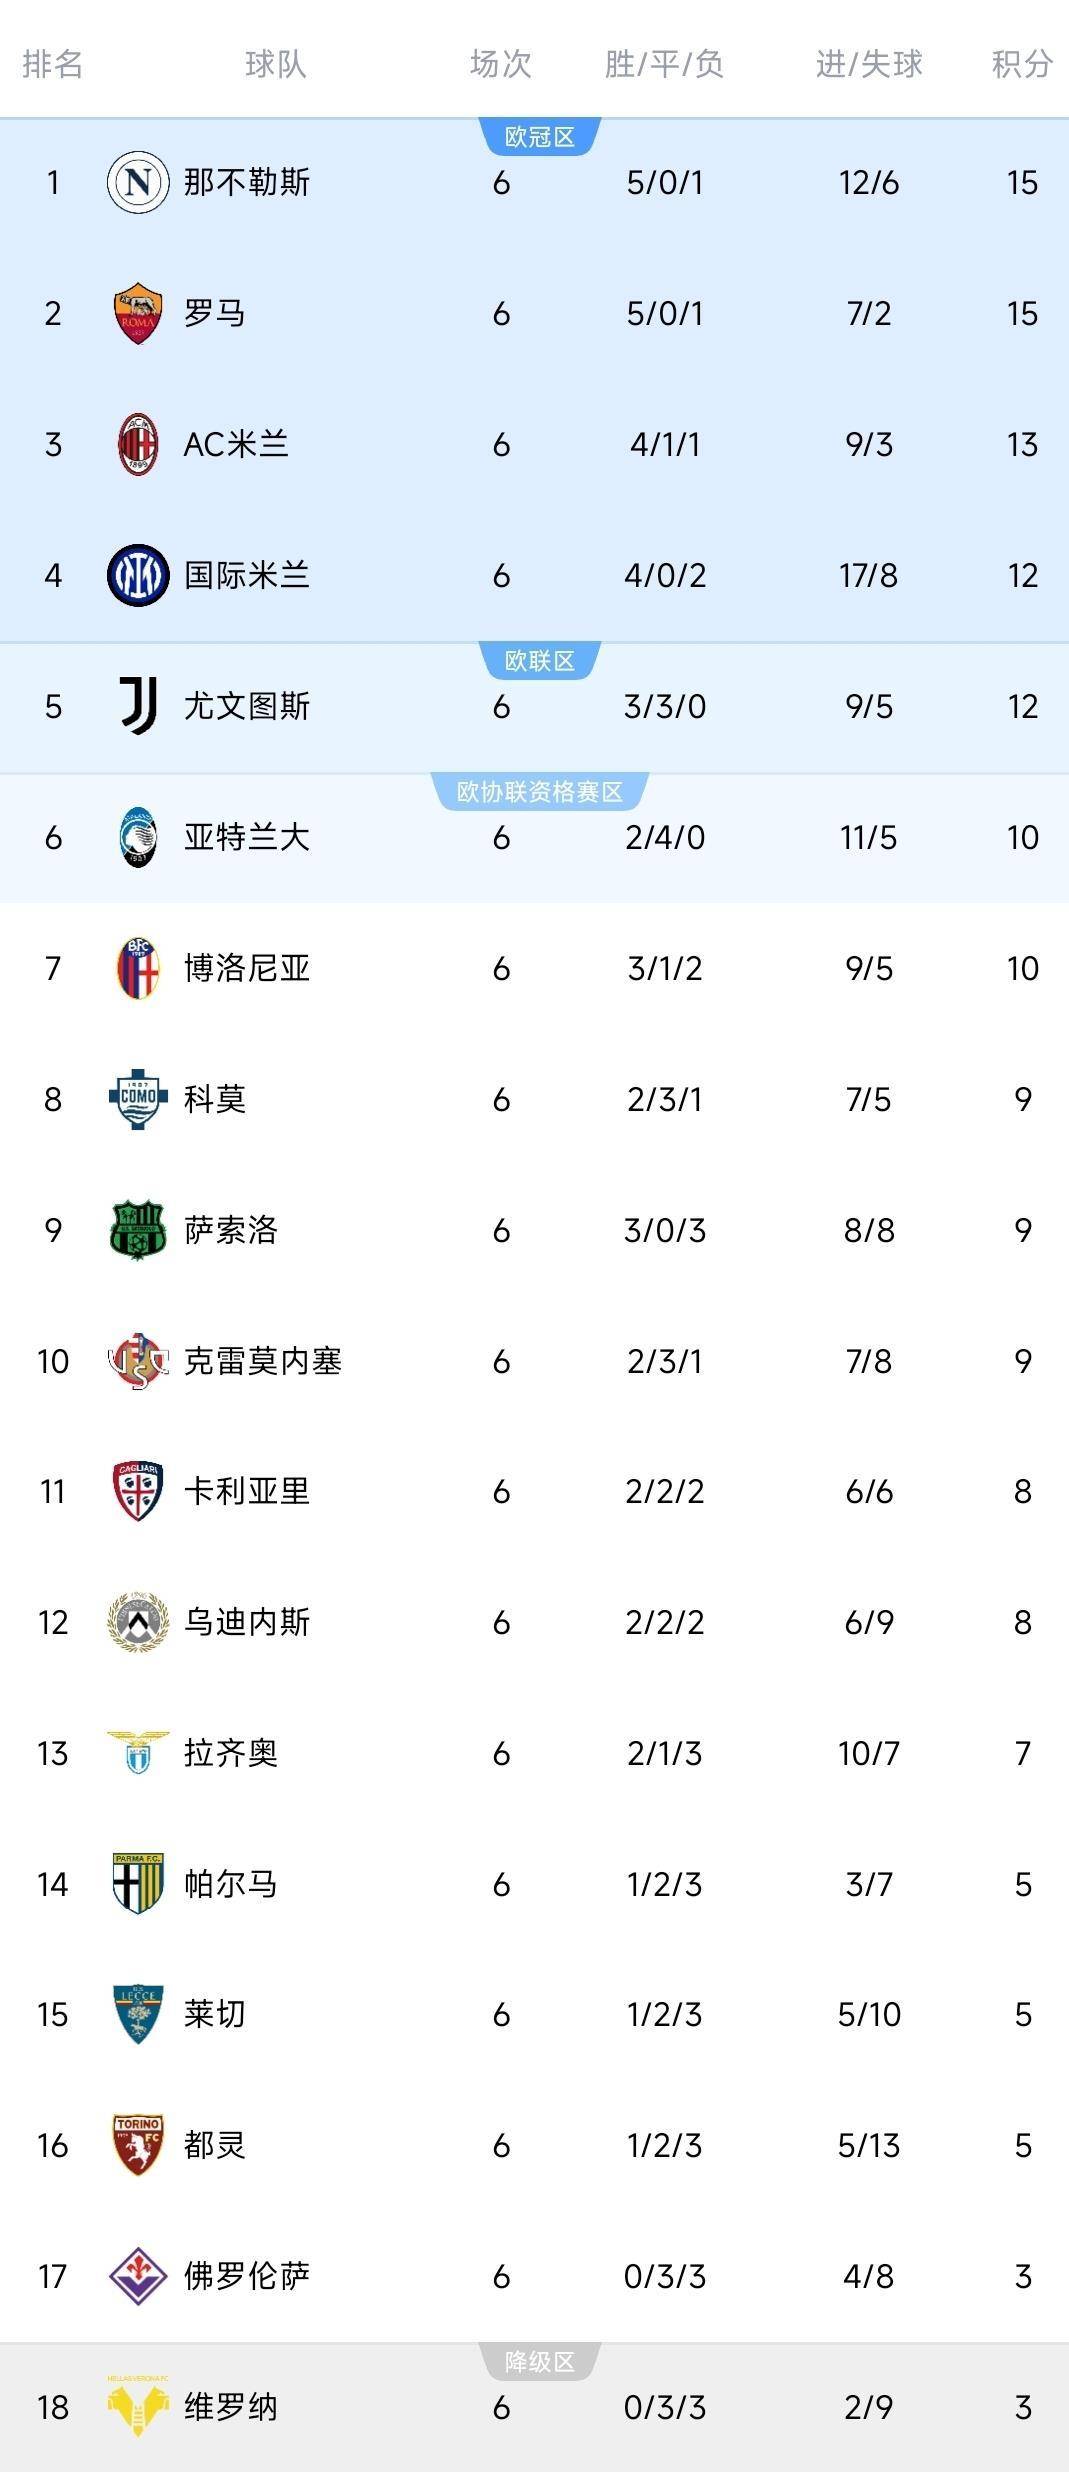This screenshot has height=2472, width=1069.
Task: Select the 排名 column header
Action: (x=52, y=64)
